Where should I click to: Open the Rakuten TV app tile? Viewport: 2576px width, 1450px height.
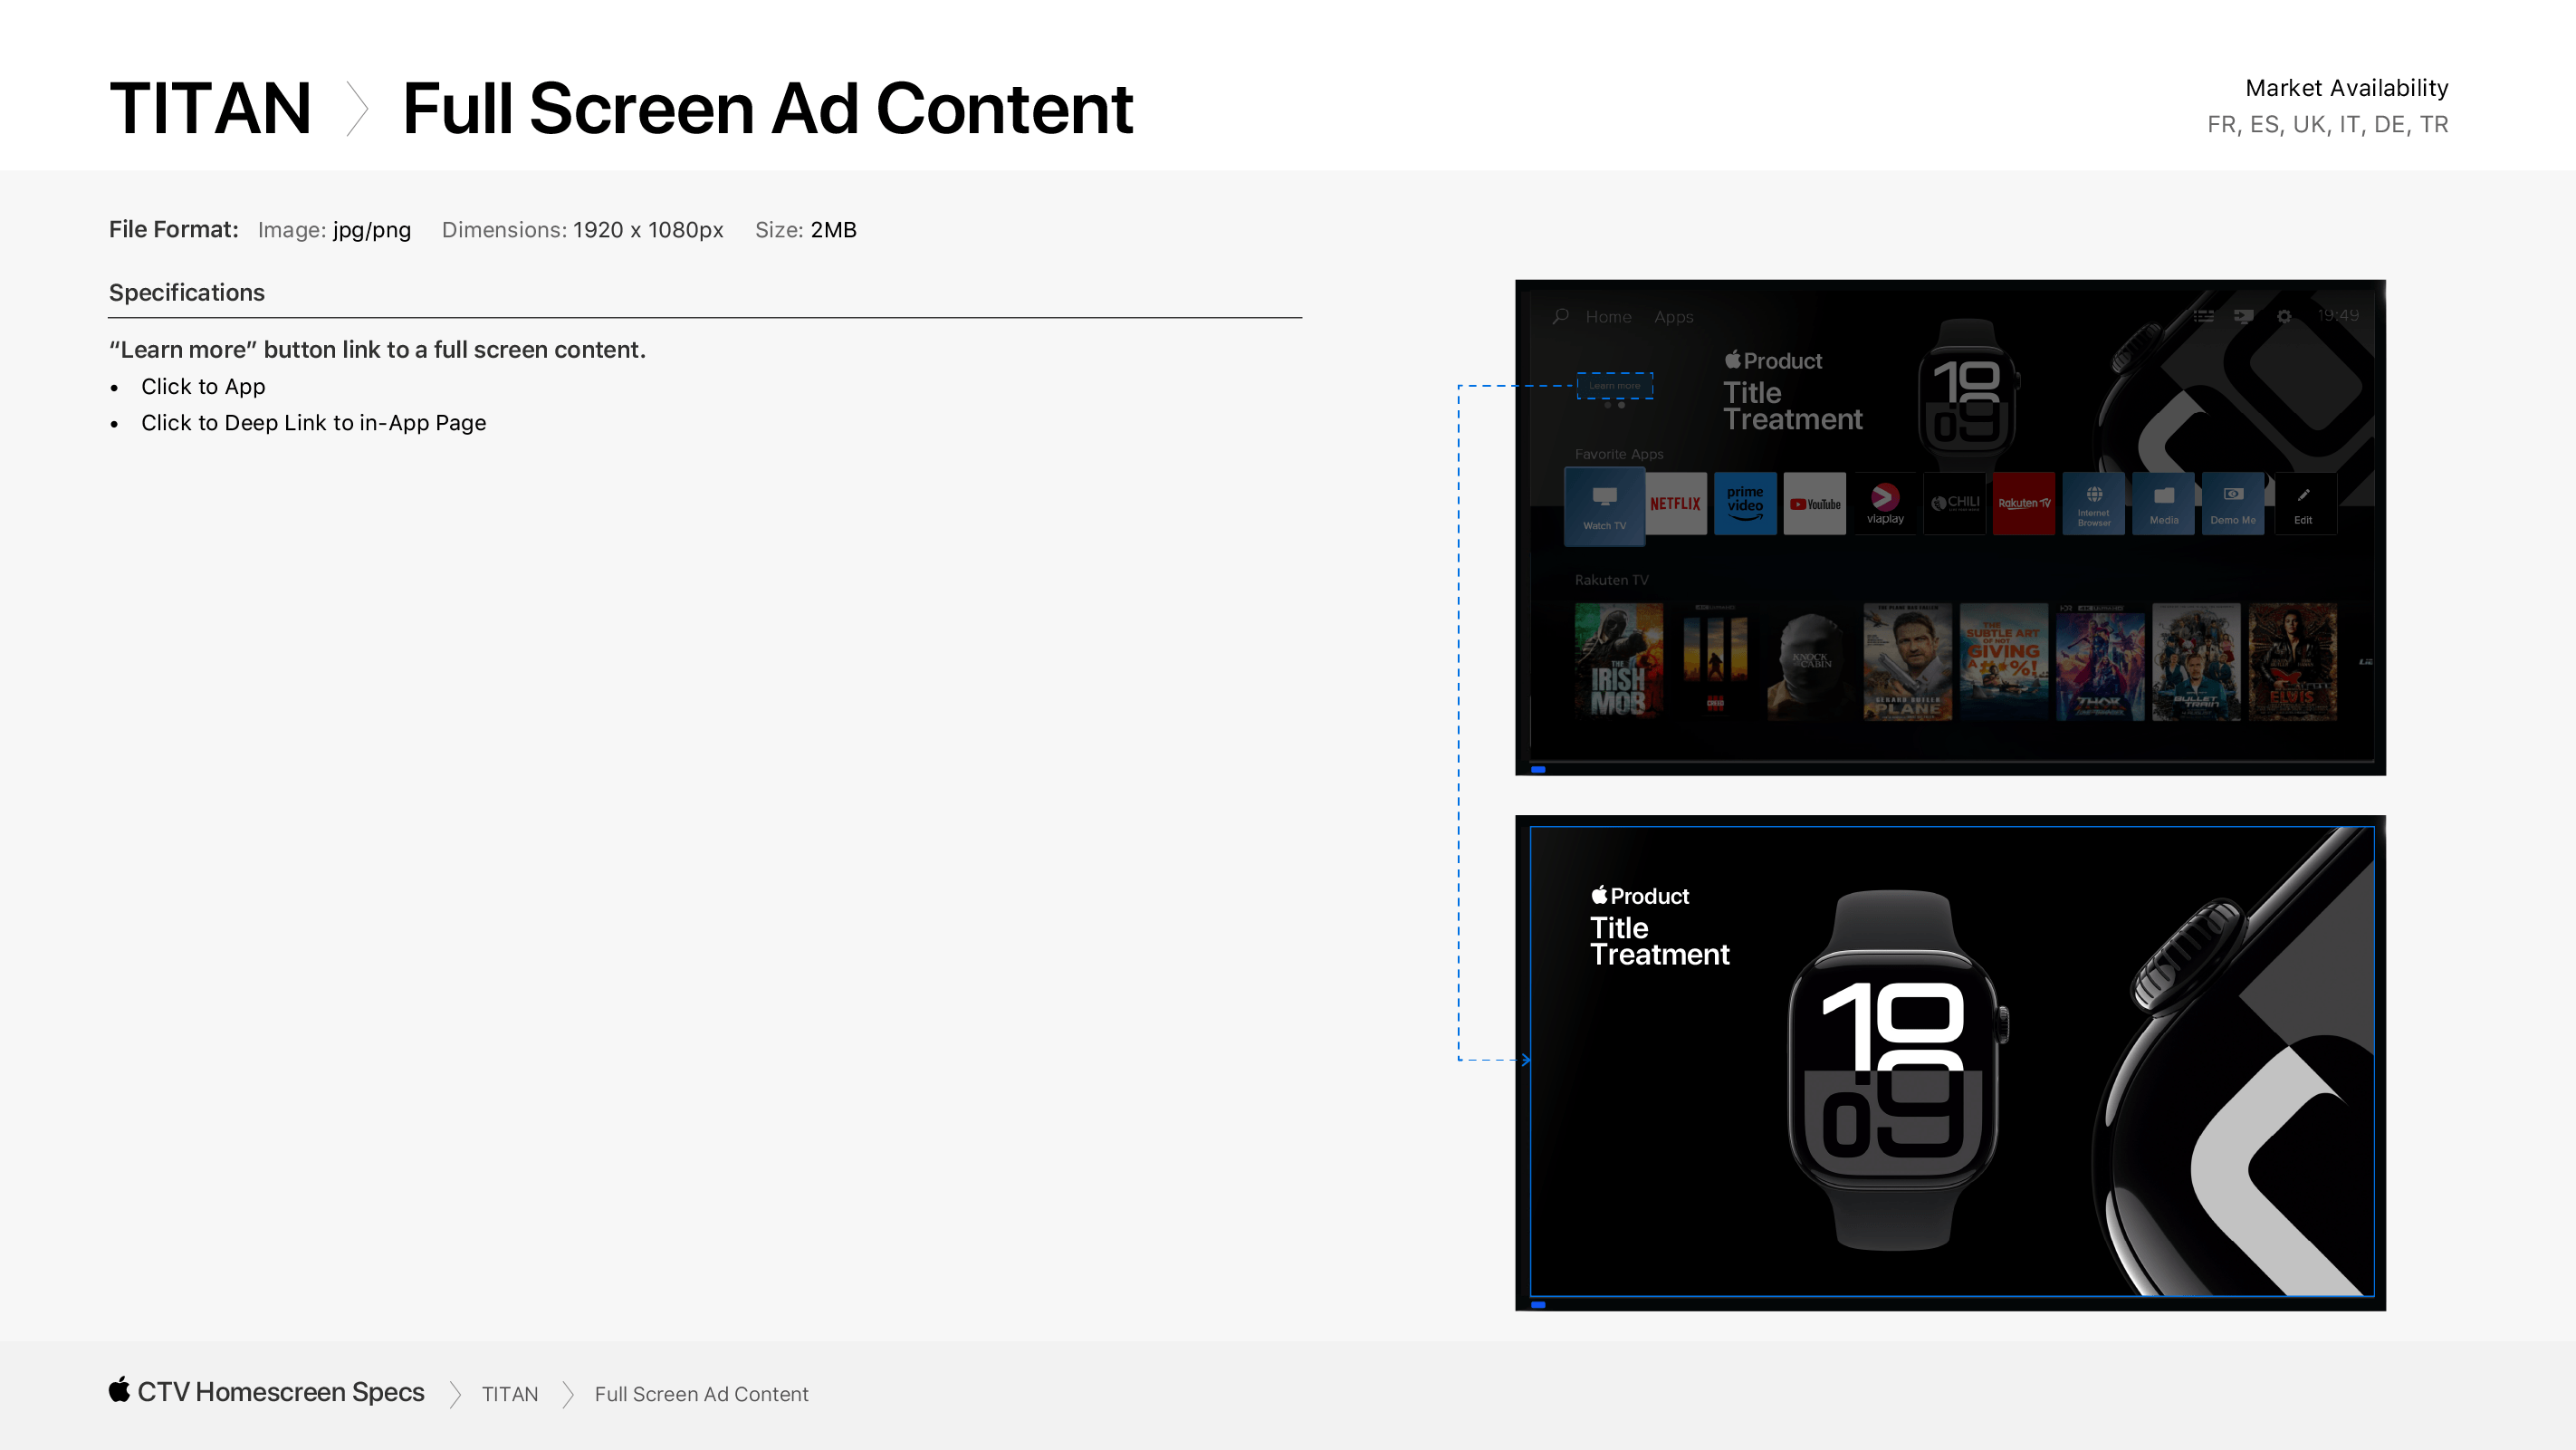[x=2024, y=504]
